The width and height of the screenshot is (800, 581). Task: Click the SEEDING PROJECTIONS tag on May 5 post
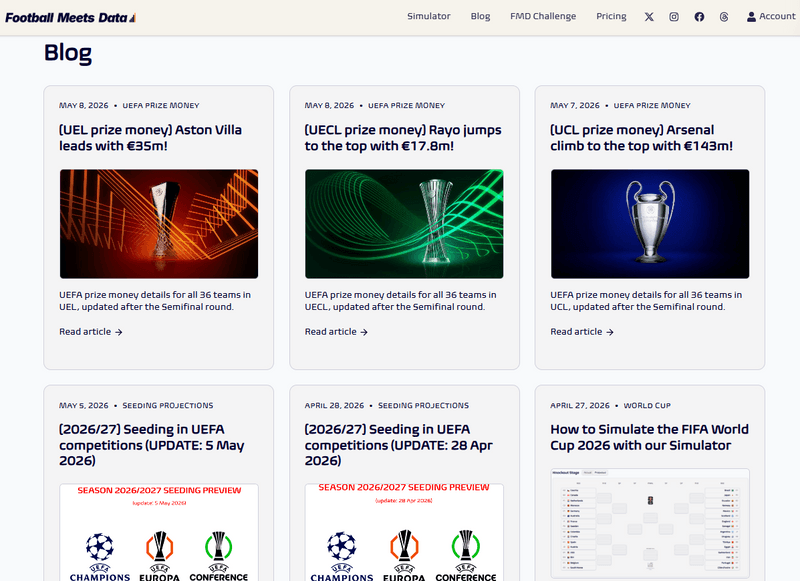[168, 406]
